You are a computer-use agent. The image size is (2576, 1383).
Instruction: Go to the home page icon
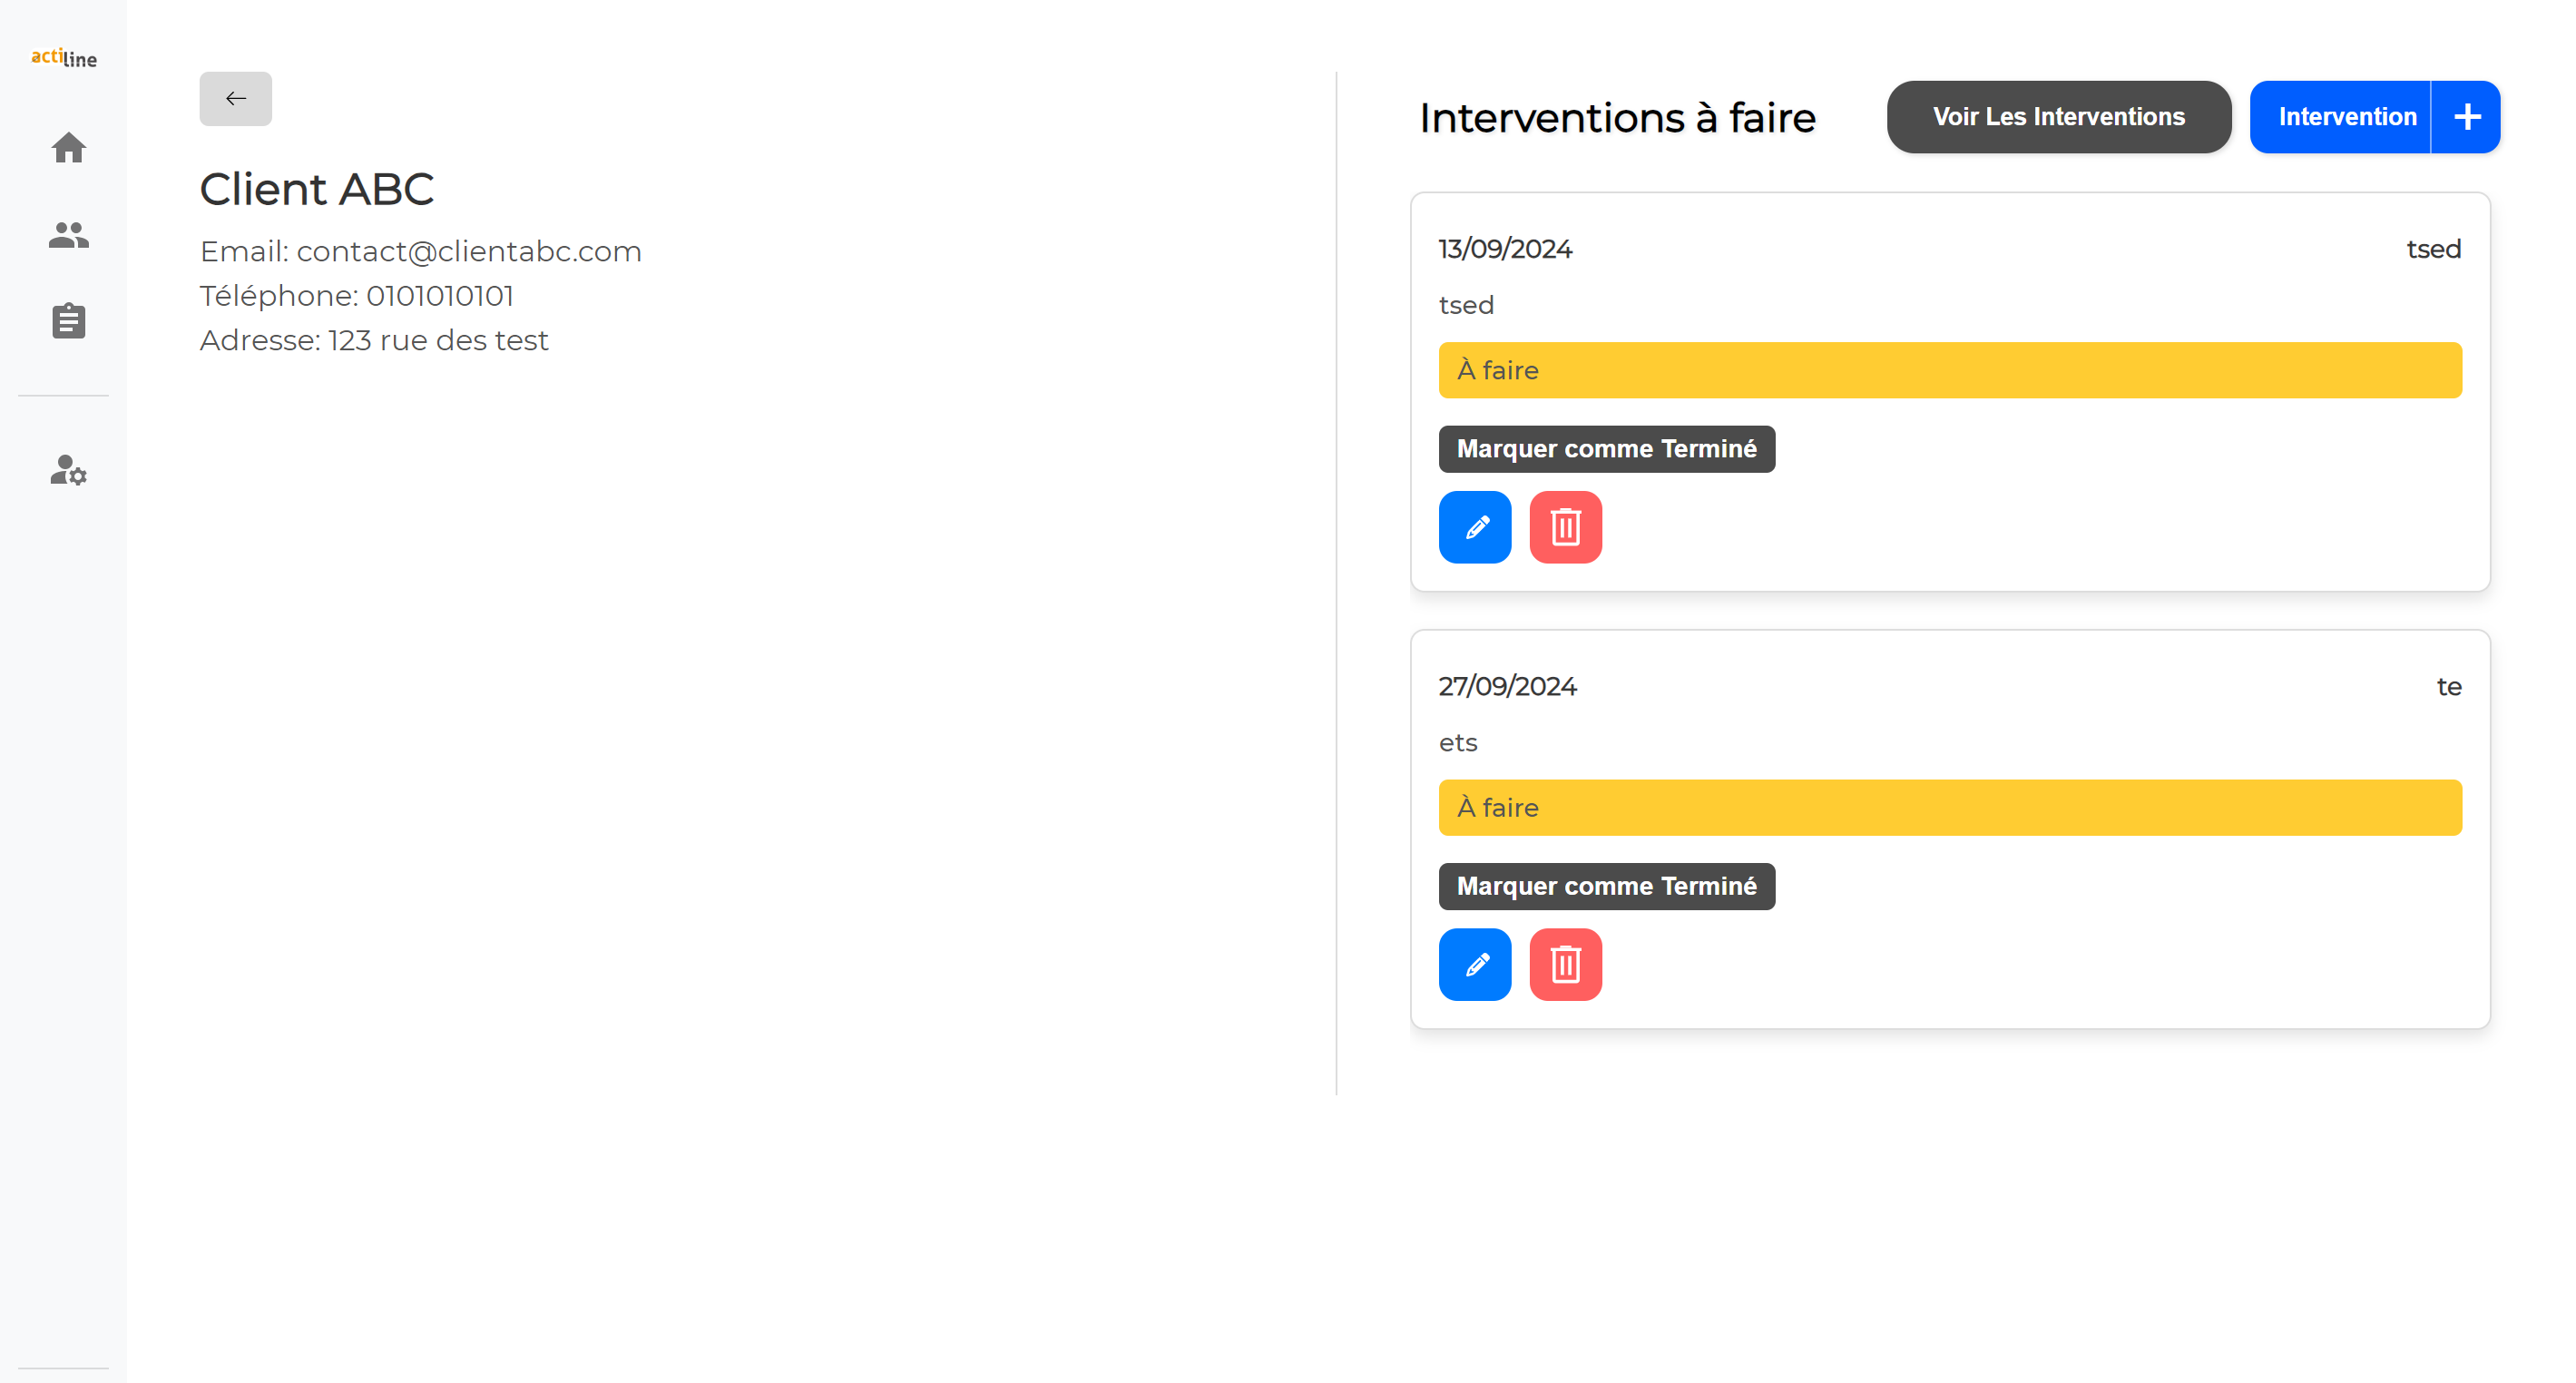click(68, 148)
